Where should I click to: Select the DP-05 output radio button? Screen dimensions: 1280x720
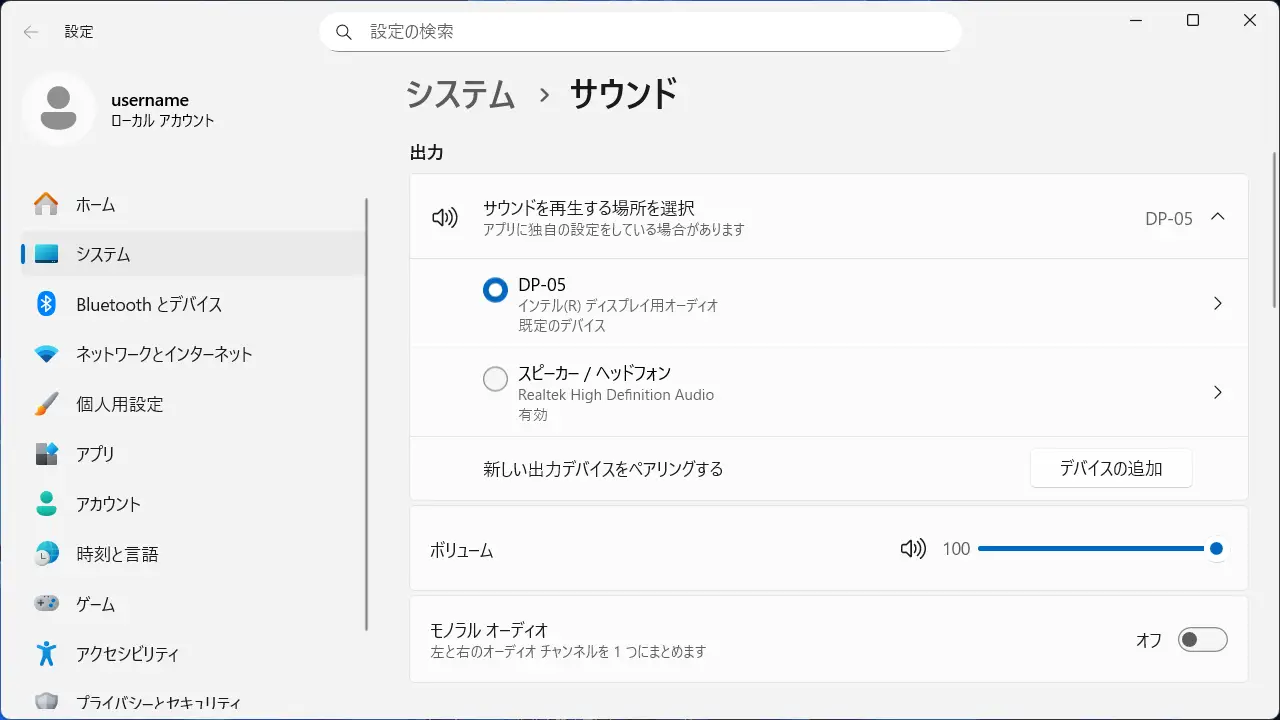click(x=495, y=290)
